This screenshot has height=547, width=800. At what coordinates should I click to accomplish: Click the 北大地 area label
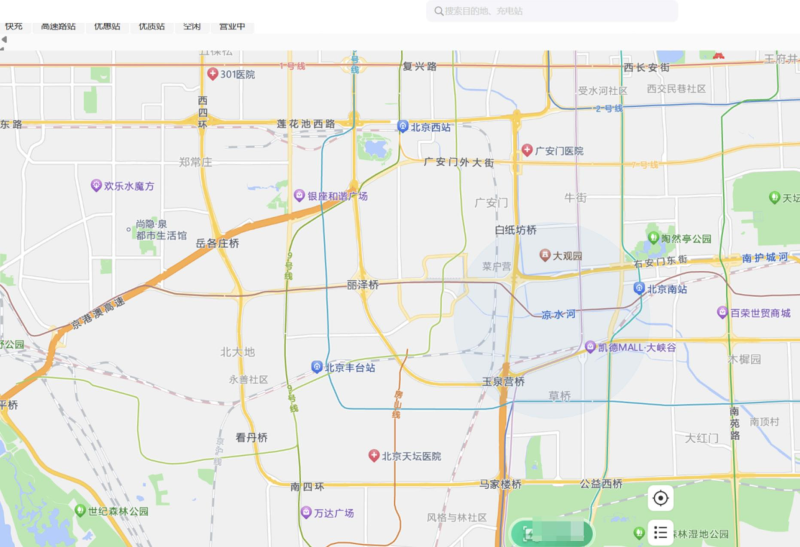click(x=237, y=352)
